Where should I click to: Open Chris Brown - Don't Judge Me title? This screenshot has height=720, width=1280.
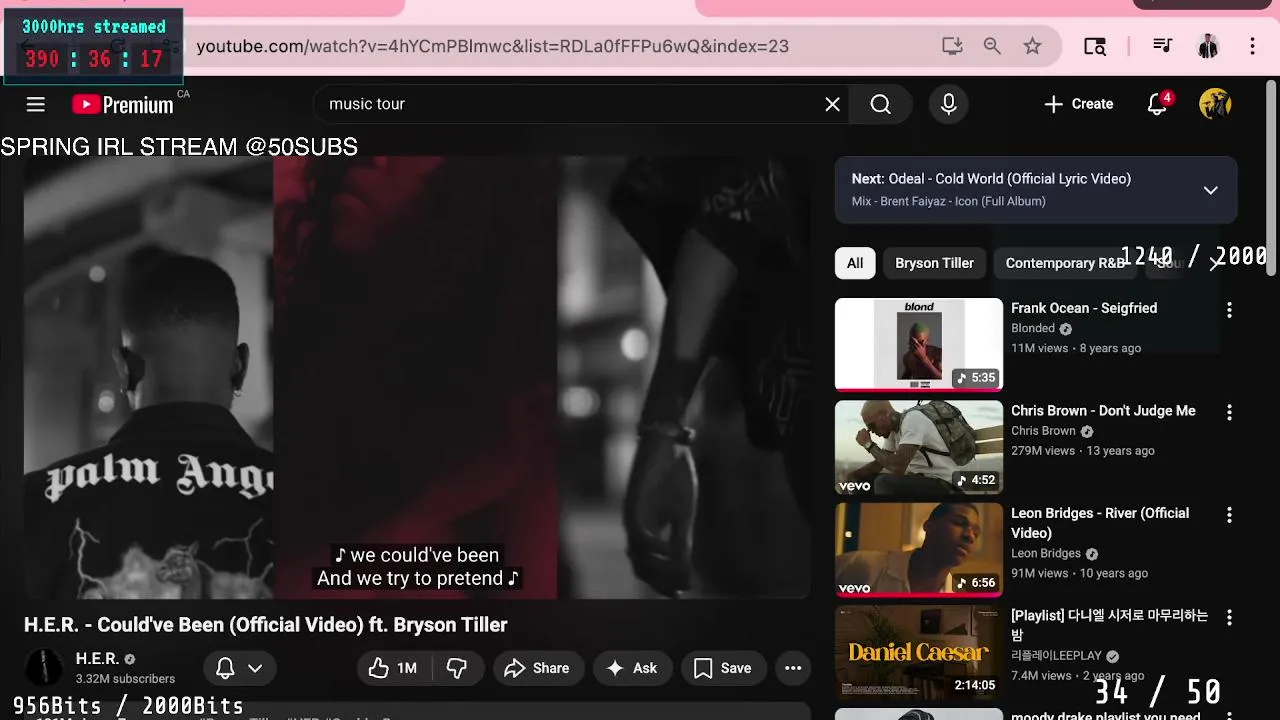click(1103, 410)
